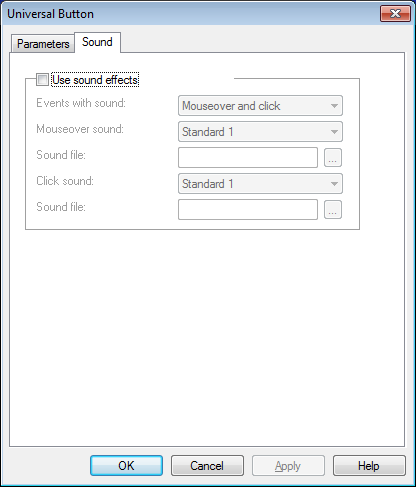
Task: Confirm the dialog with OK
Action: pos(126,466)
